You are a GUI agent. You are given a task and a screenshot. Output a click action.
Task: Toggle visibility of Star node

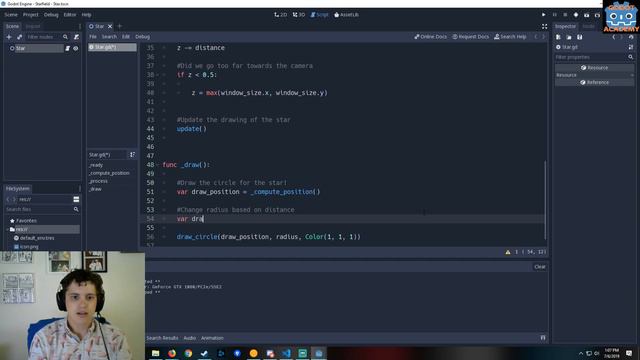point(76,48)
